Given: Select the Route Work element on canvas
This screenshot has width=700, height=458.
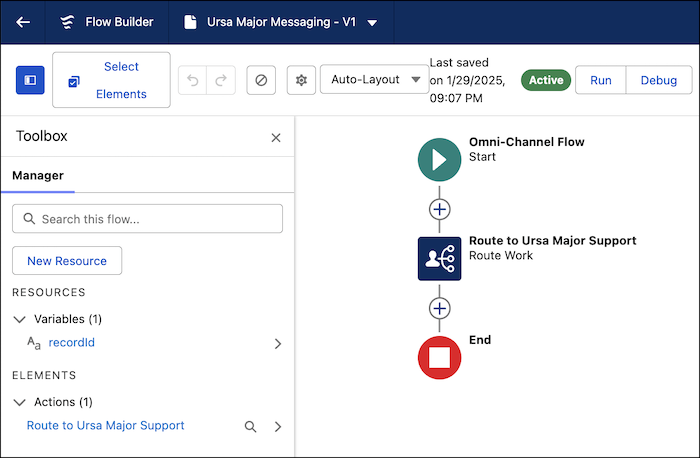Looking at the screenshot, I should (439, 258).
